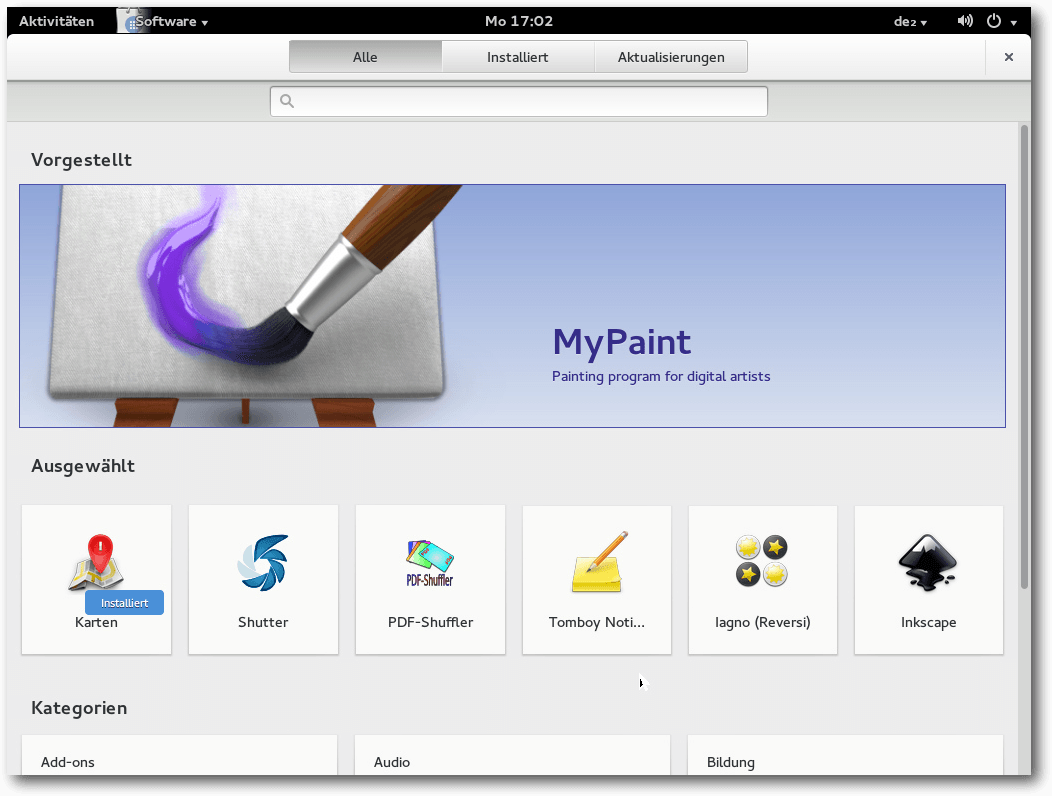Click the 'Tomboy Noti...' label text

point(597,622)
